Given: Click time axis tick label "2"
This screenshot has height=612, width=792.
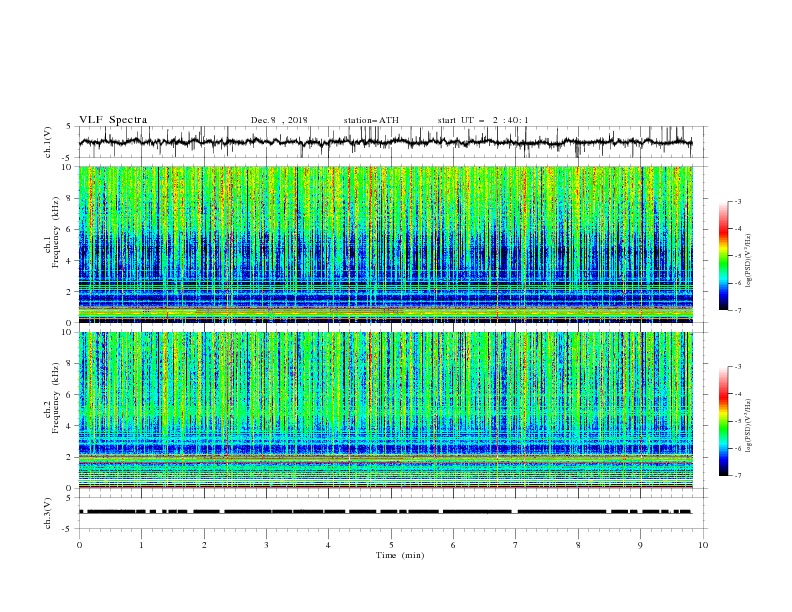Looking at the screenshot, I should (204, 545).
